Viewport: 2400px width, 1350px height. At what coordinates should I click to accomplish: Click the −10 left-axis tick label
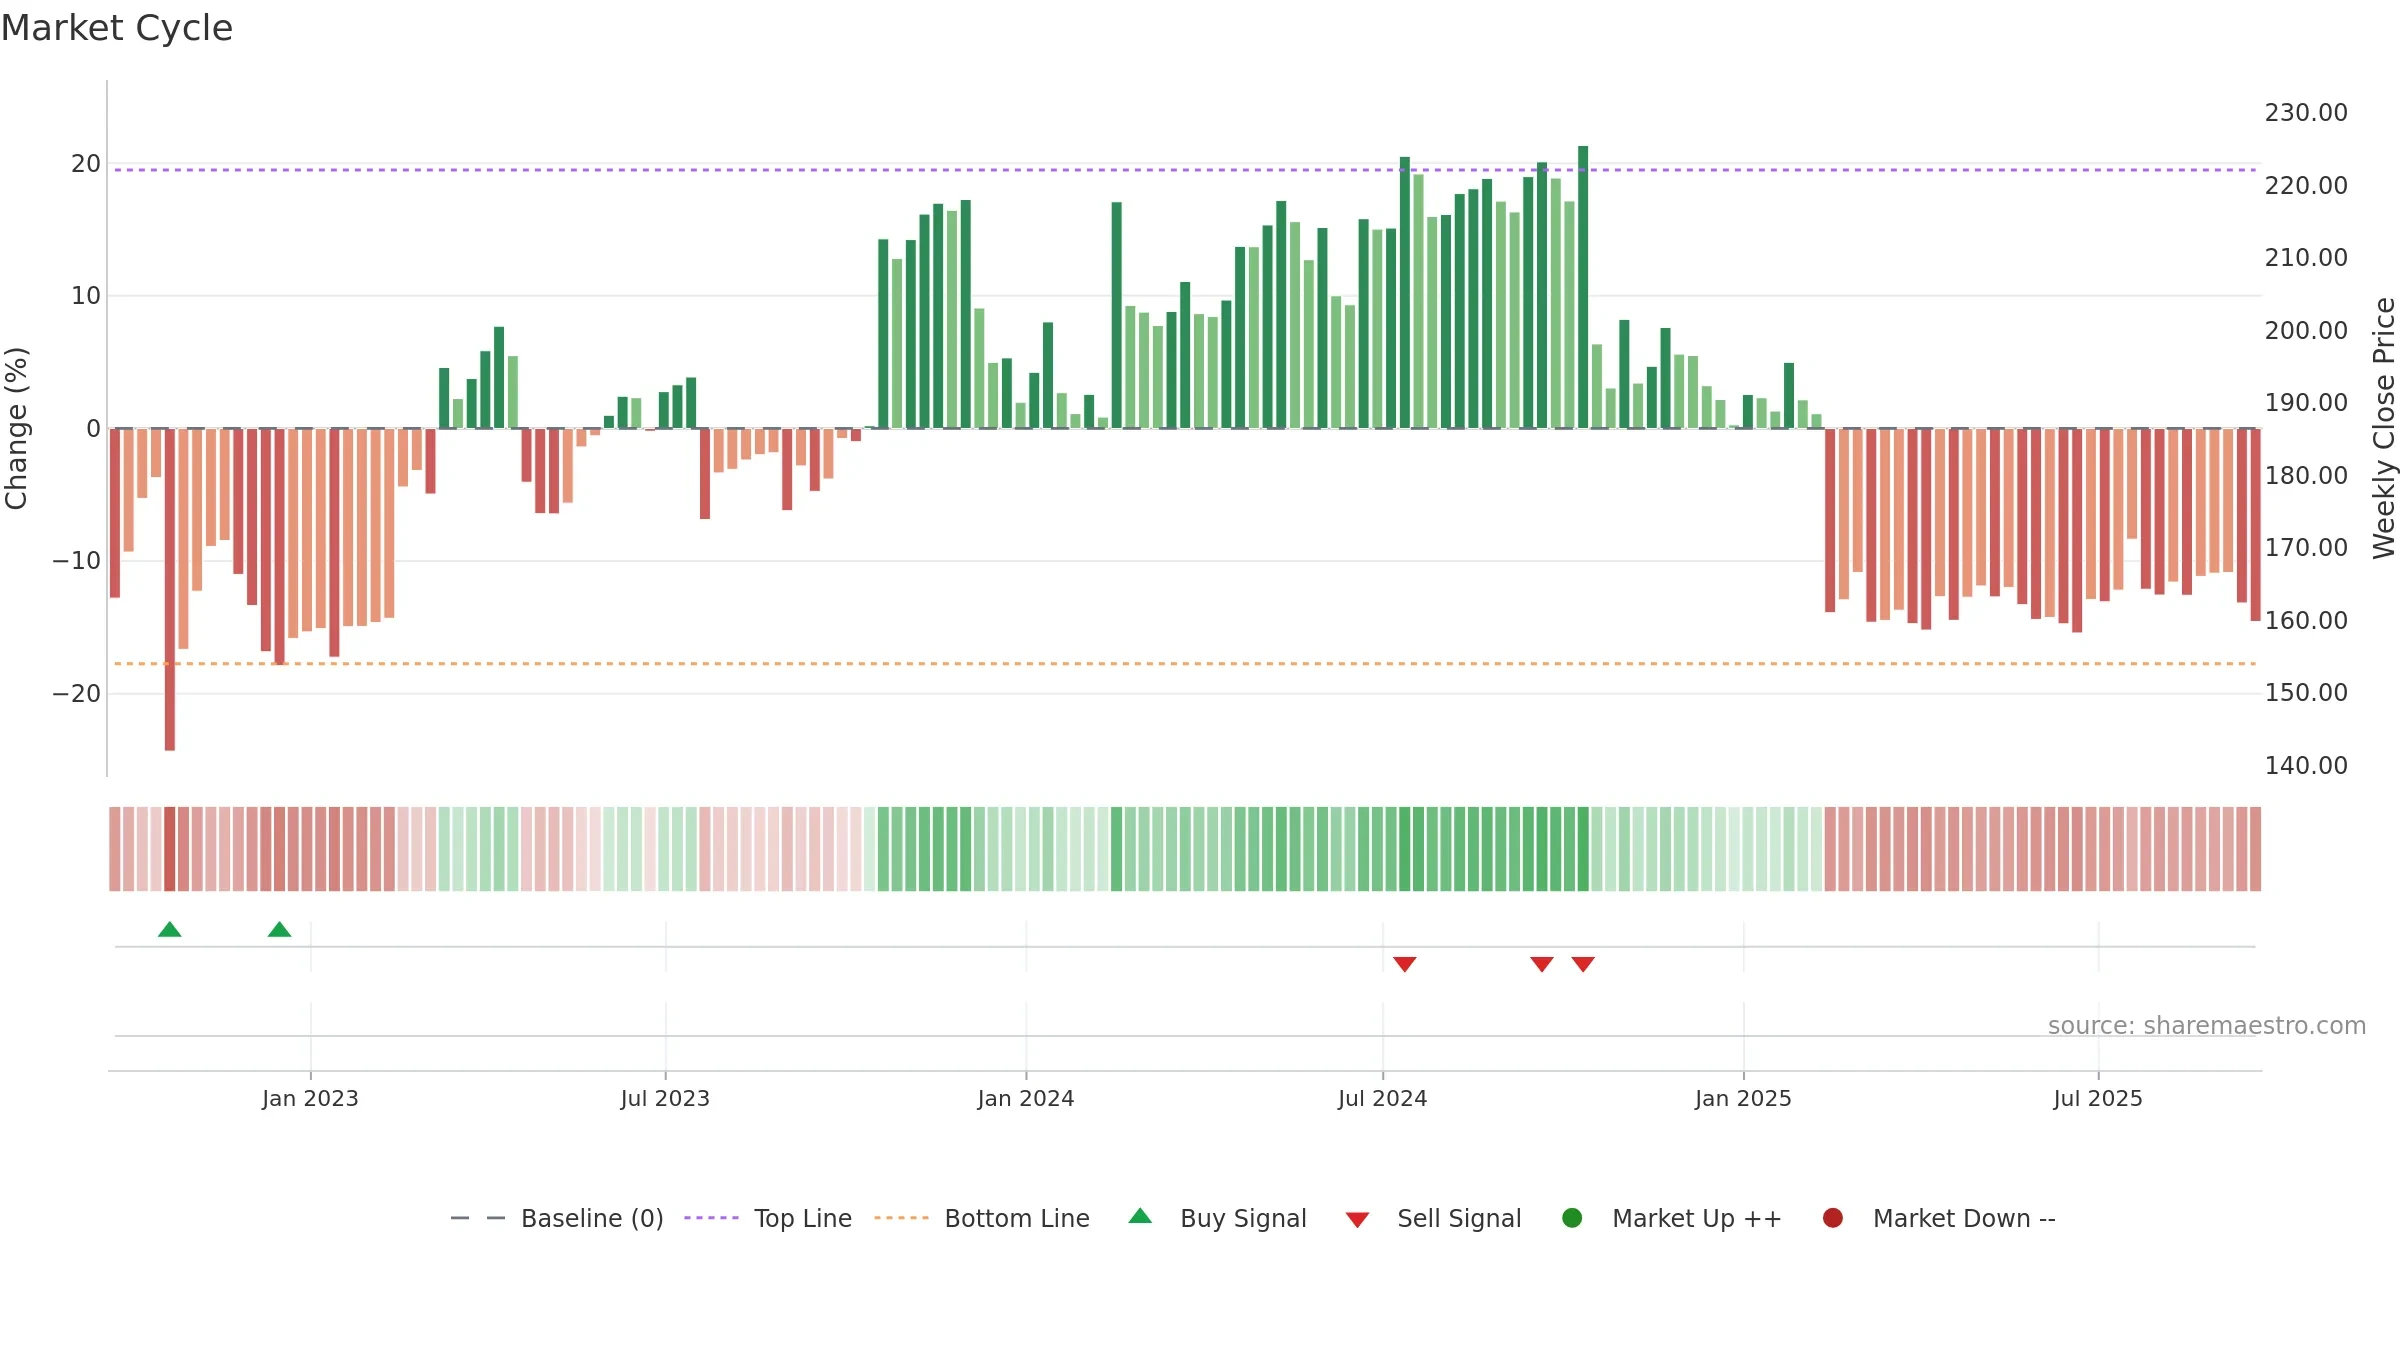pyautogui.click(x=77, y=561)
